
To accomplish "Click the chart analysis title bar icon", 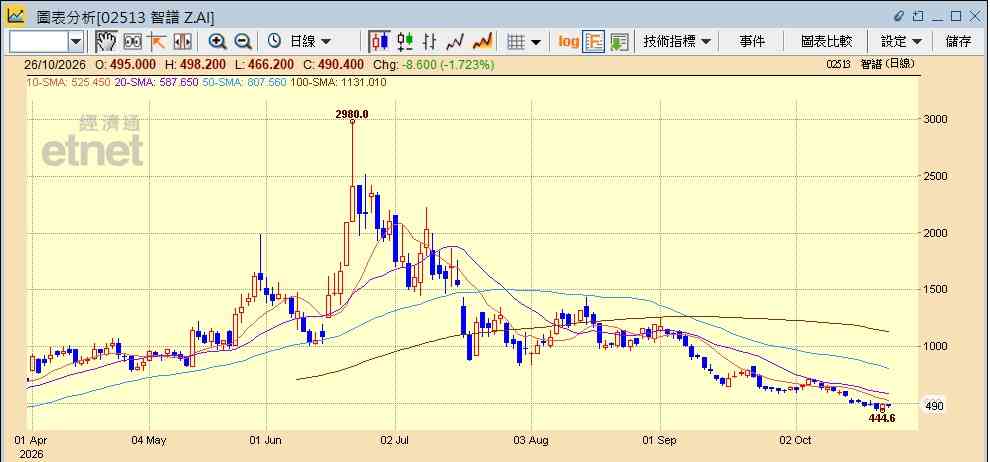I will click(16, 16).
